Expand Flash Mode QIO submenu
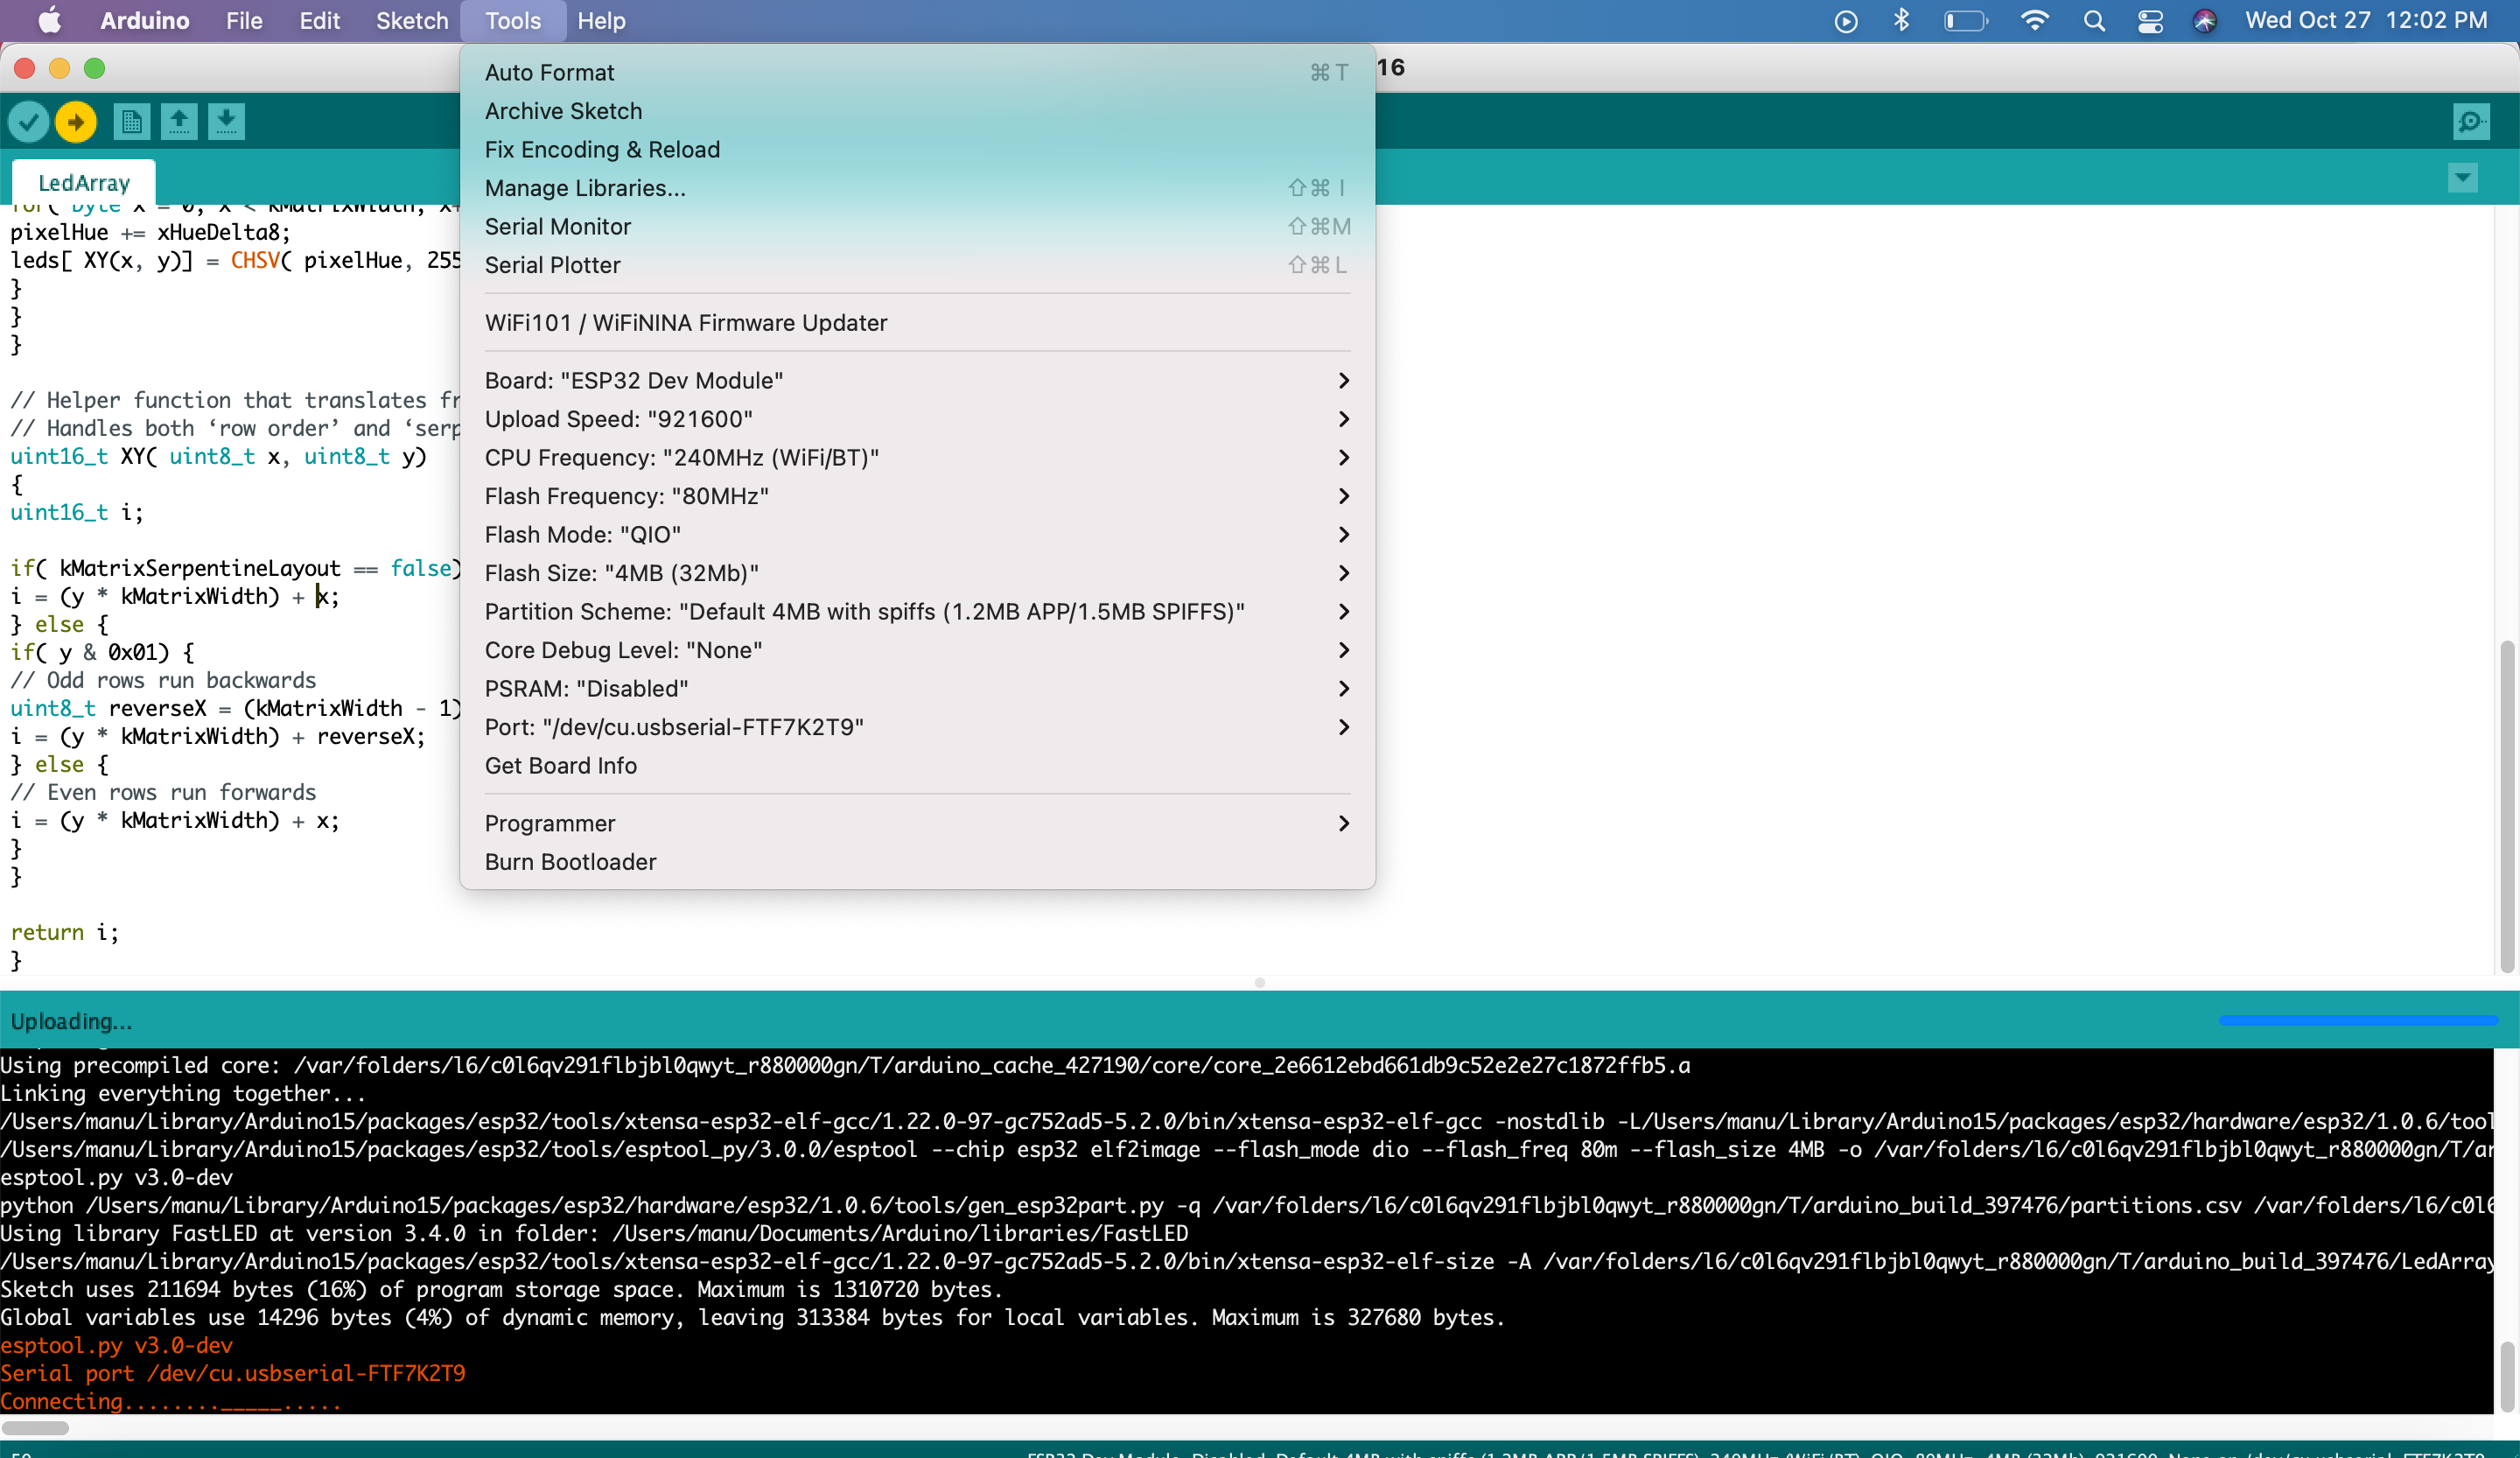Image resolution: width=2520 pixels, height=1458 pixels. (x=917, y=534)
